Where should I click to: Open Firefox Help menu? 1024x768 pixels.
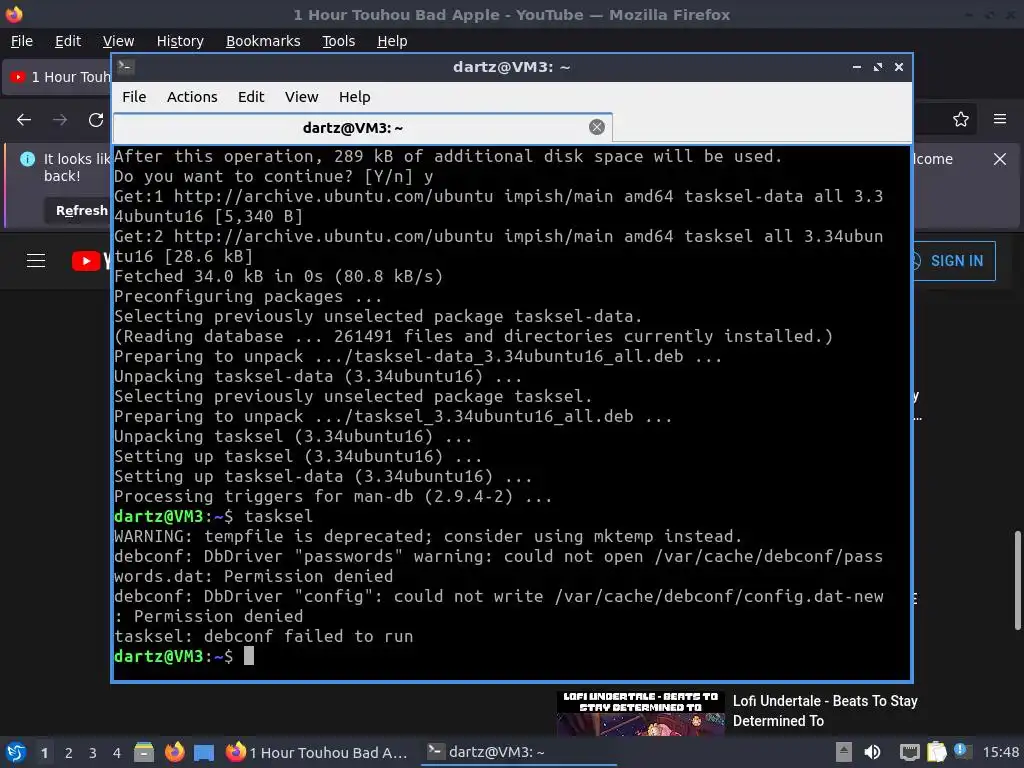pyautogui.click(x=392, y=41)
